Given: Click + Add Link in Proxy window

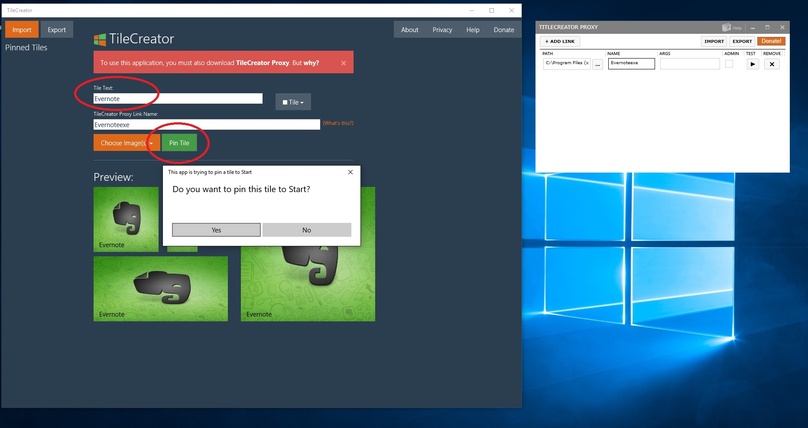Looking at the screenshot, I should 560,41.
